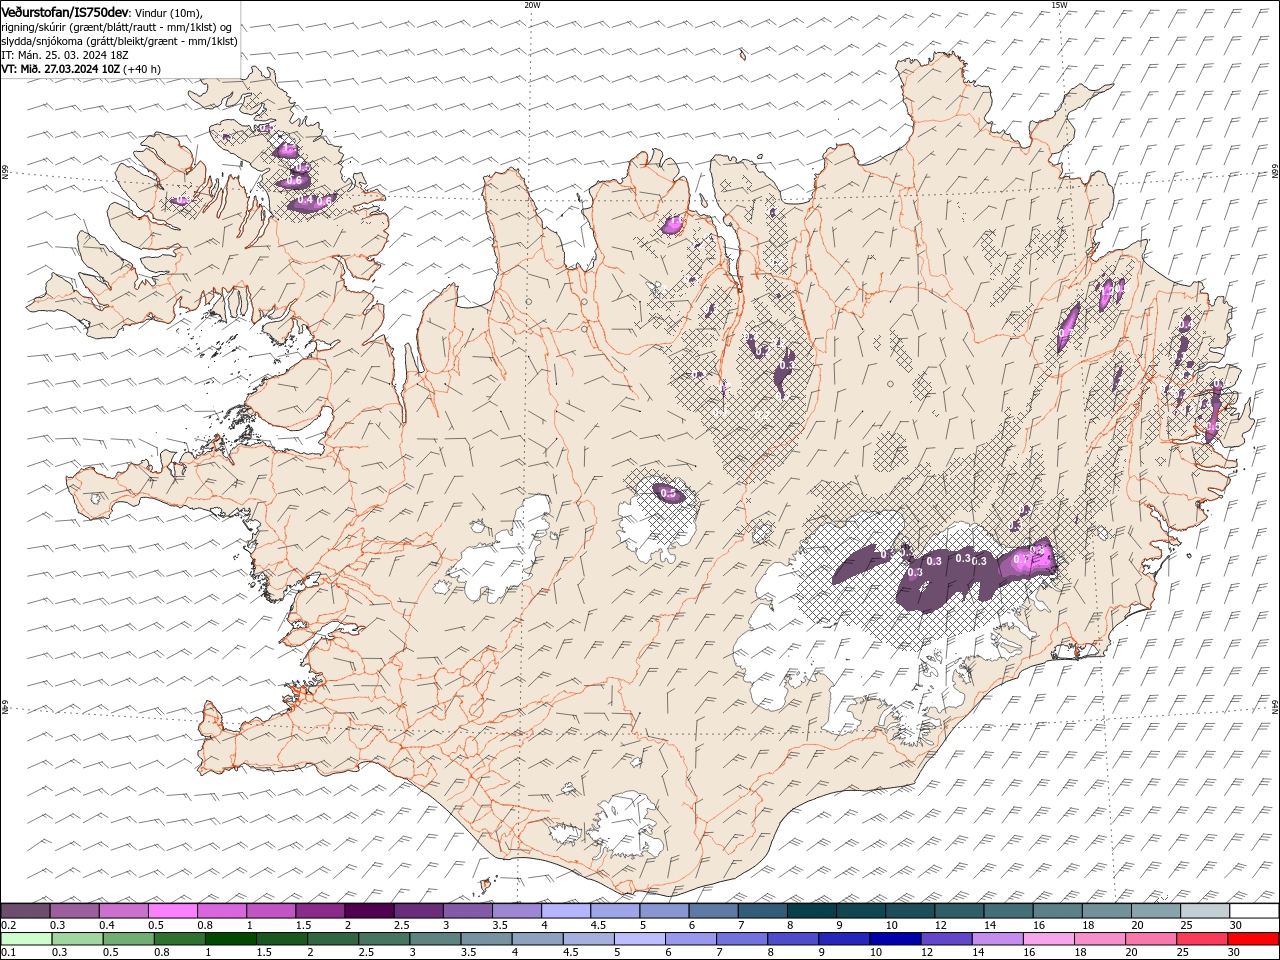
Task: Pick the 8 dark teal swatch in top legend row
Action: pos(812,911)
